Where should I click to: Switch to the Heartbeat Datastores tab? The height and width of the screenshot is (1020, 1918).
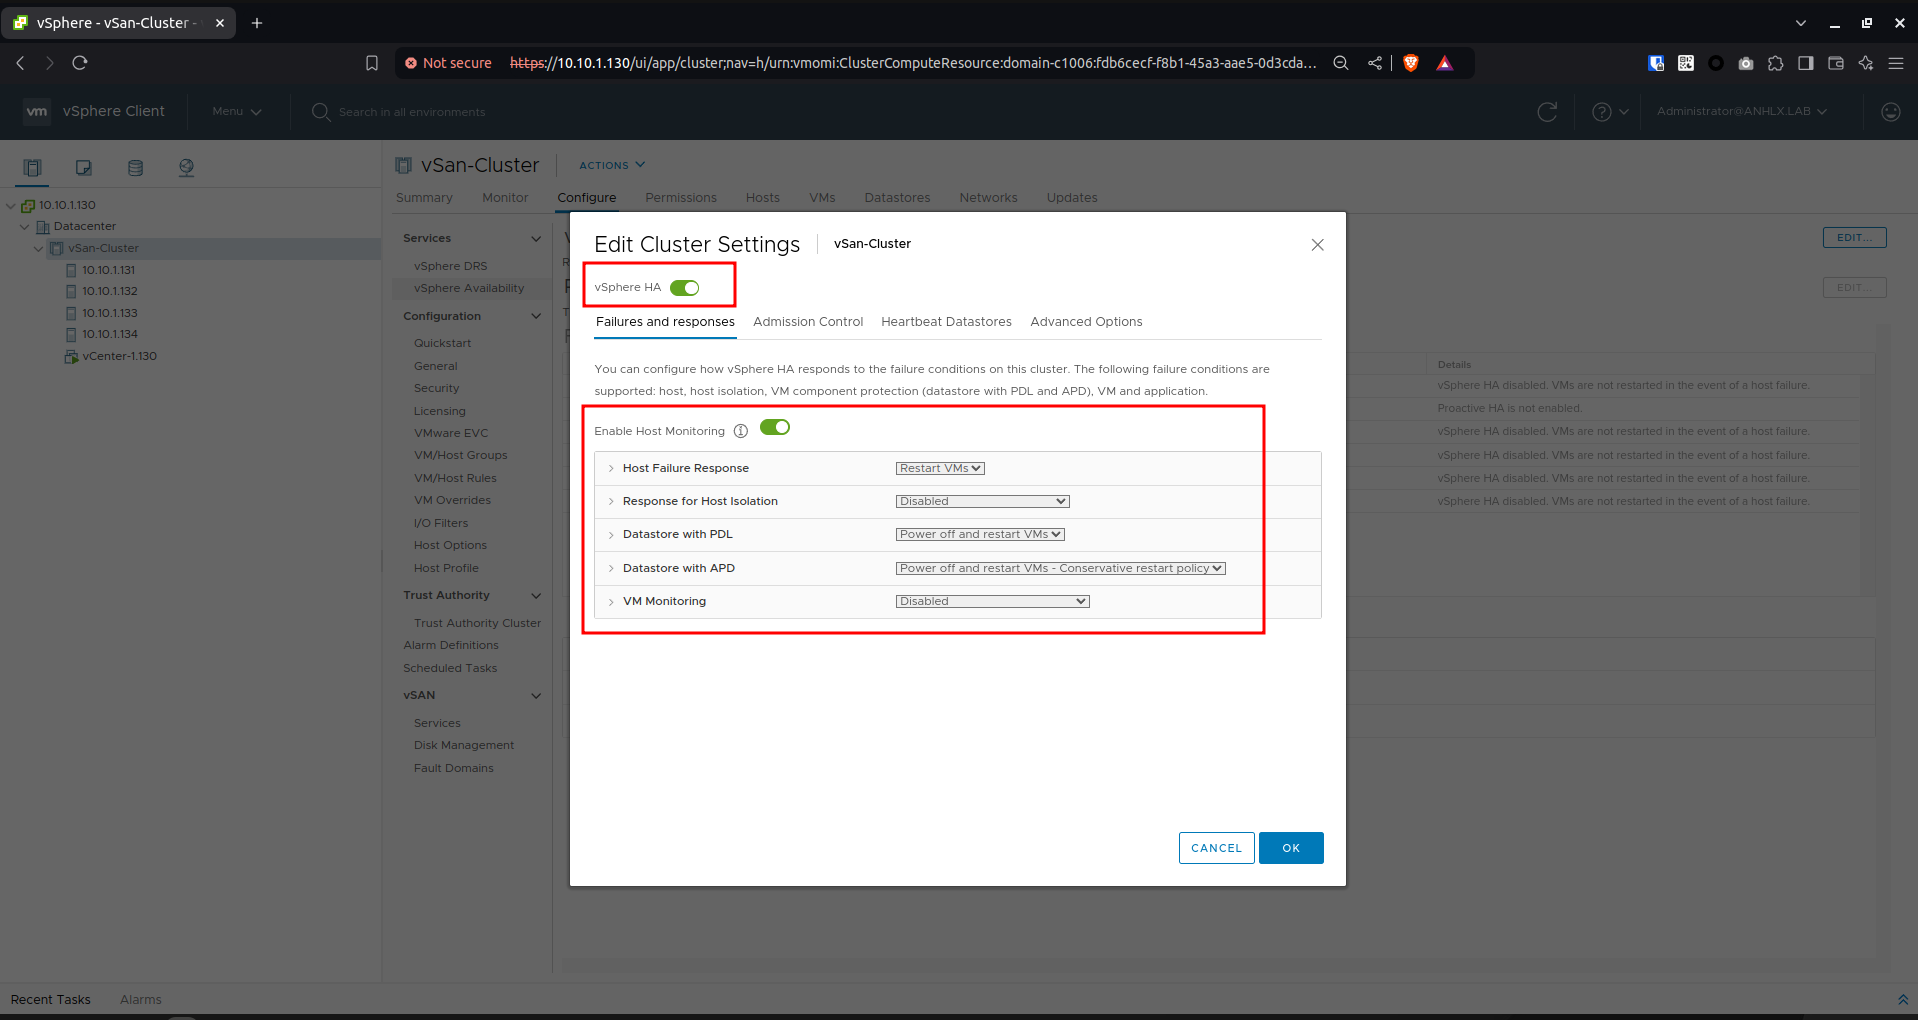click(x=946, y=322)
